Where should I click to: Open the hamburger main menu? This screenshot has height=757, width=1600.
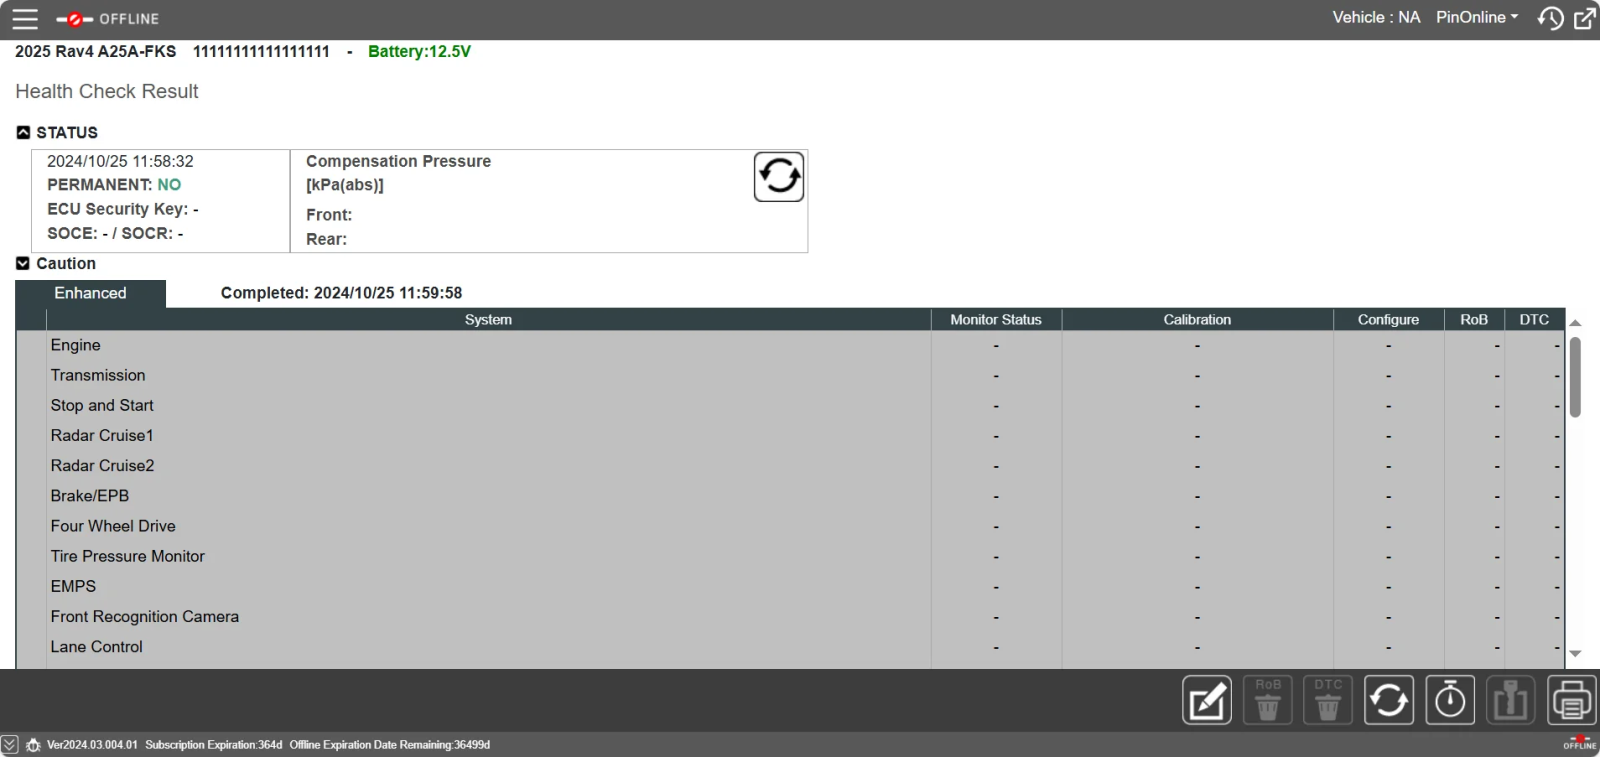tap(25, 19)
